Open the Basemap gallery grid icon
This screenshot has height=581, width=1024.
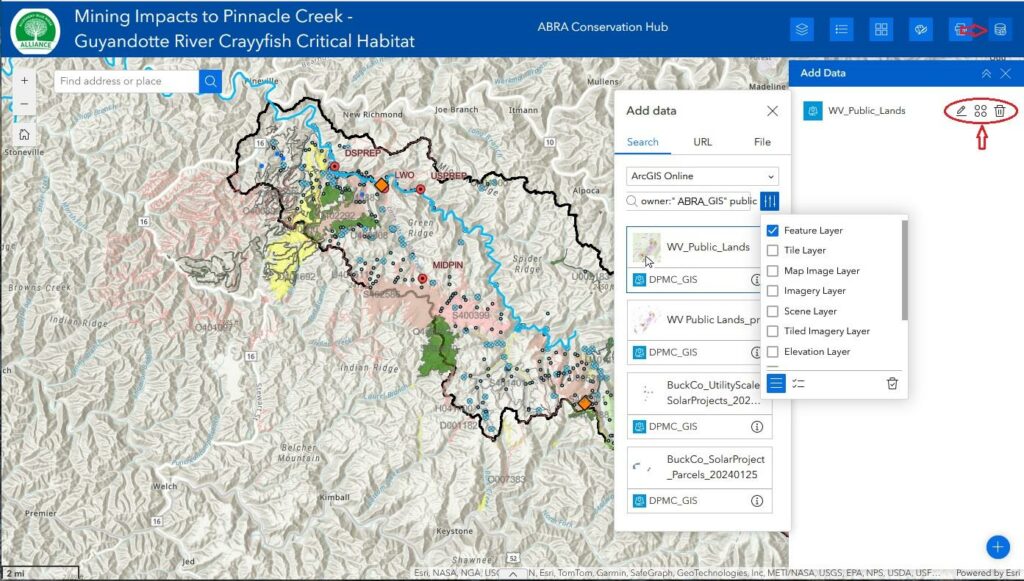(881, 29)
